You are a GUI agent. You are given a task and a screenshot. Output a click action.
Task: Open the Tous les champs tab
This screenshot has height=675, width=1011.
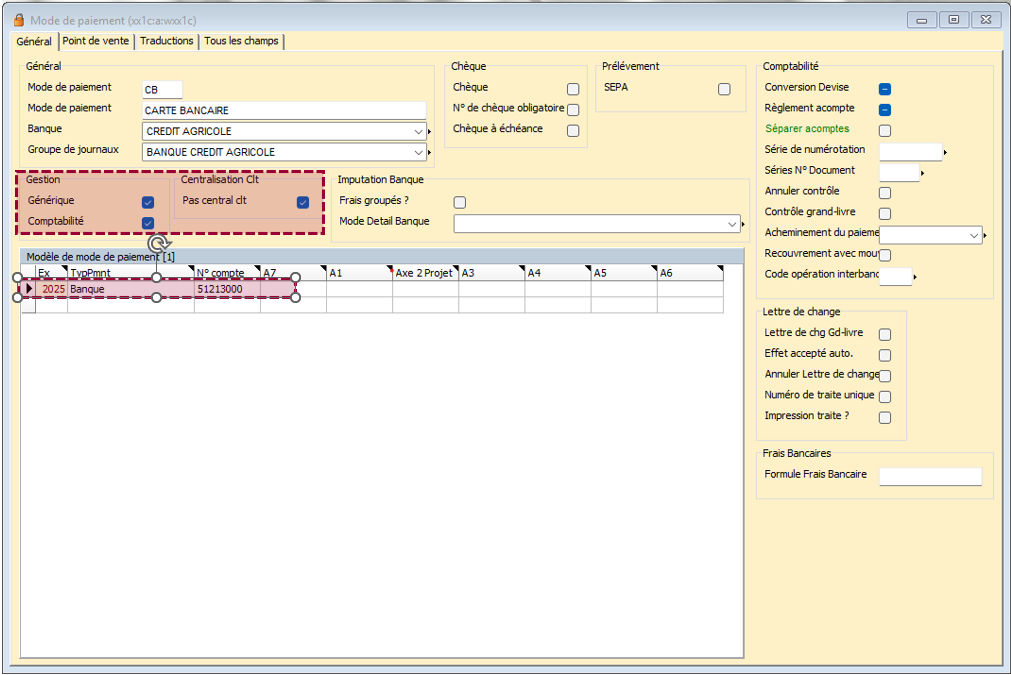click(243, 41)
